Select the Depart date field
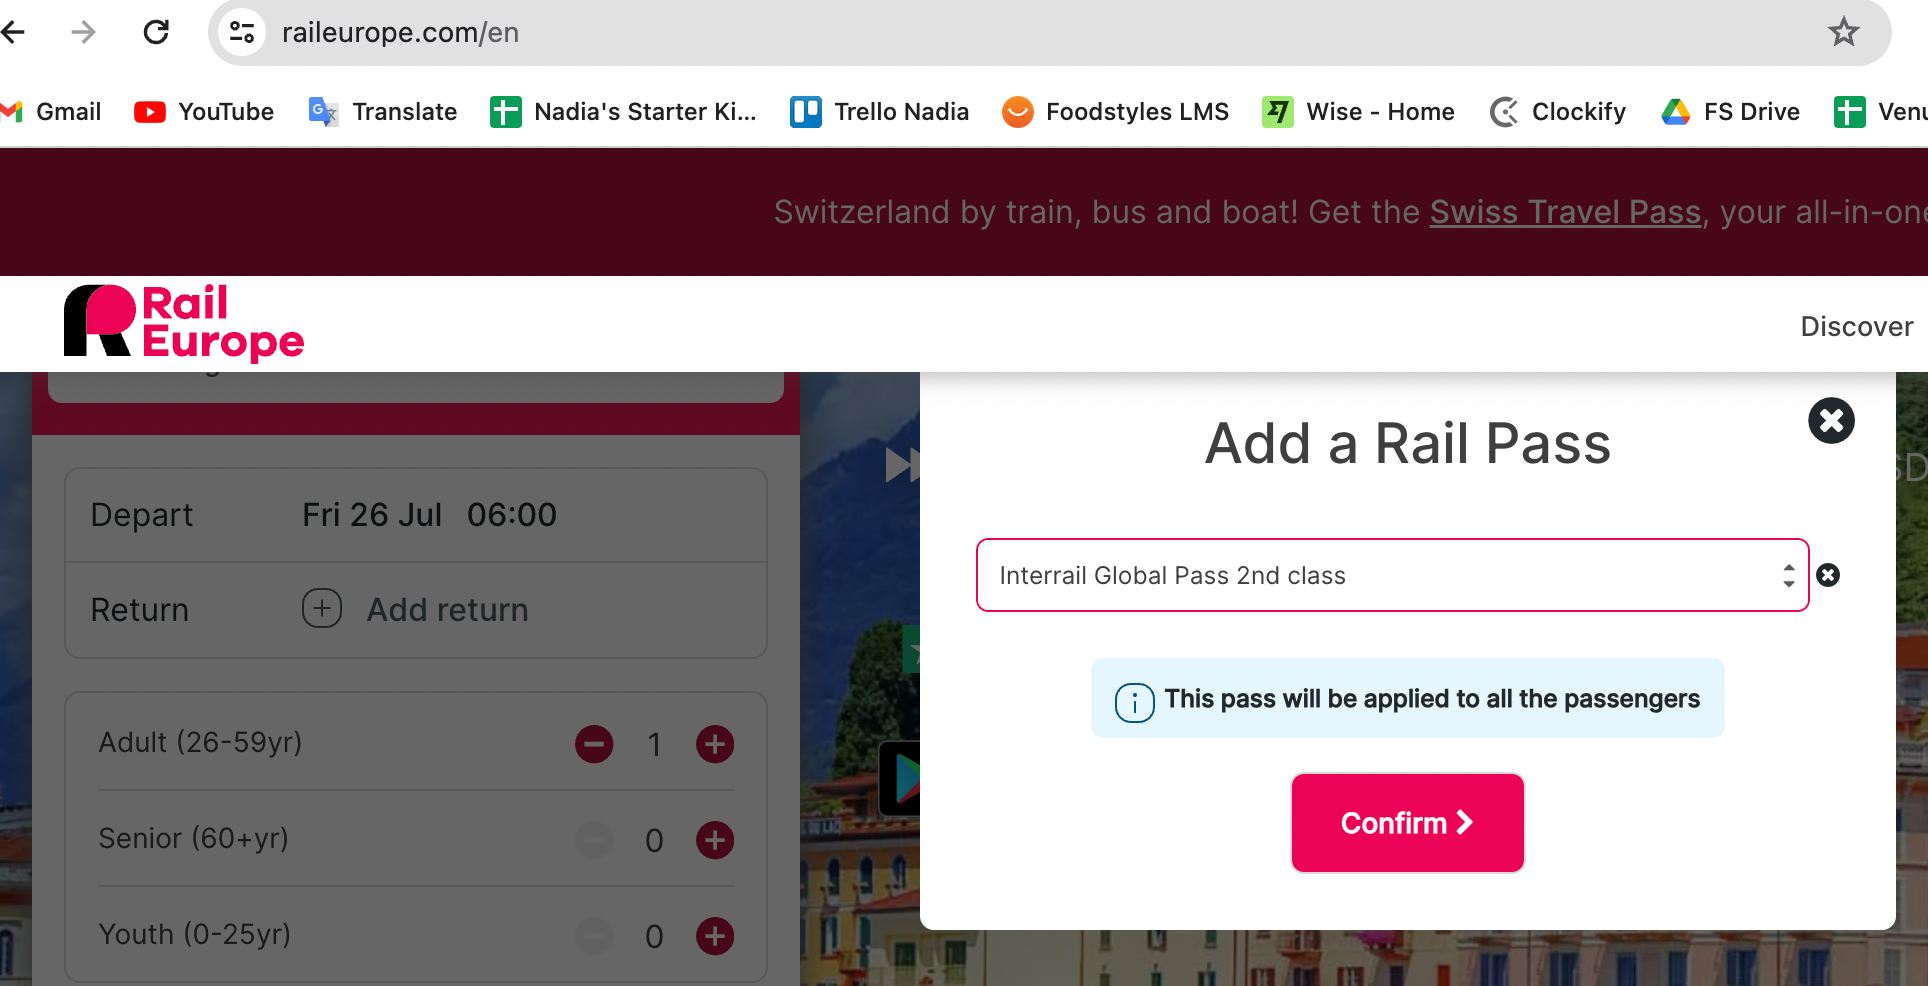This screenshot has height=986, width=1928. tap(416, 515)
